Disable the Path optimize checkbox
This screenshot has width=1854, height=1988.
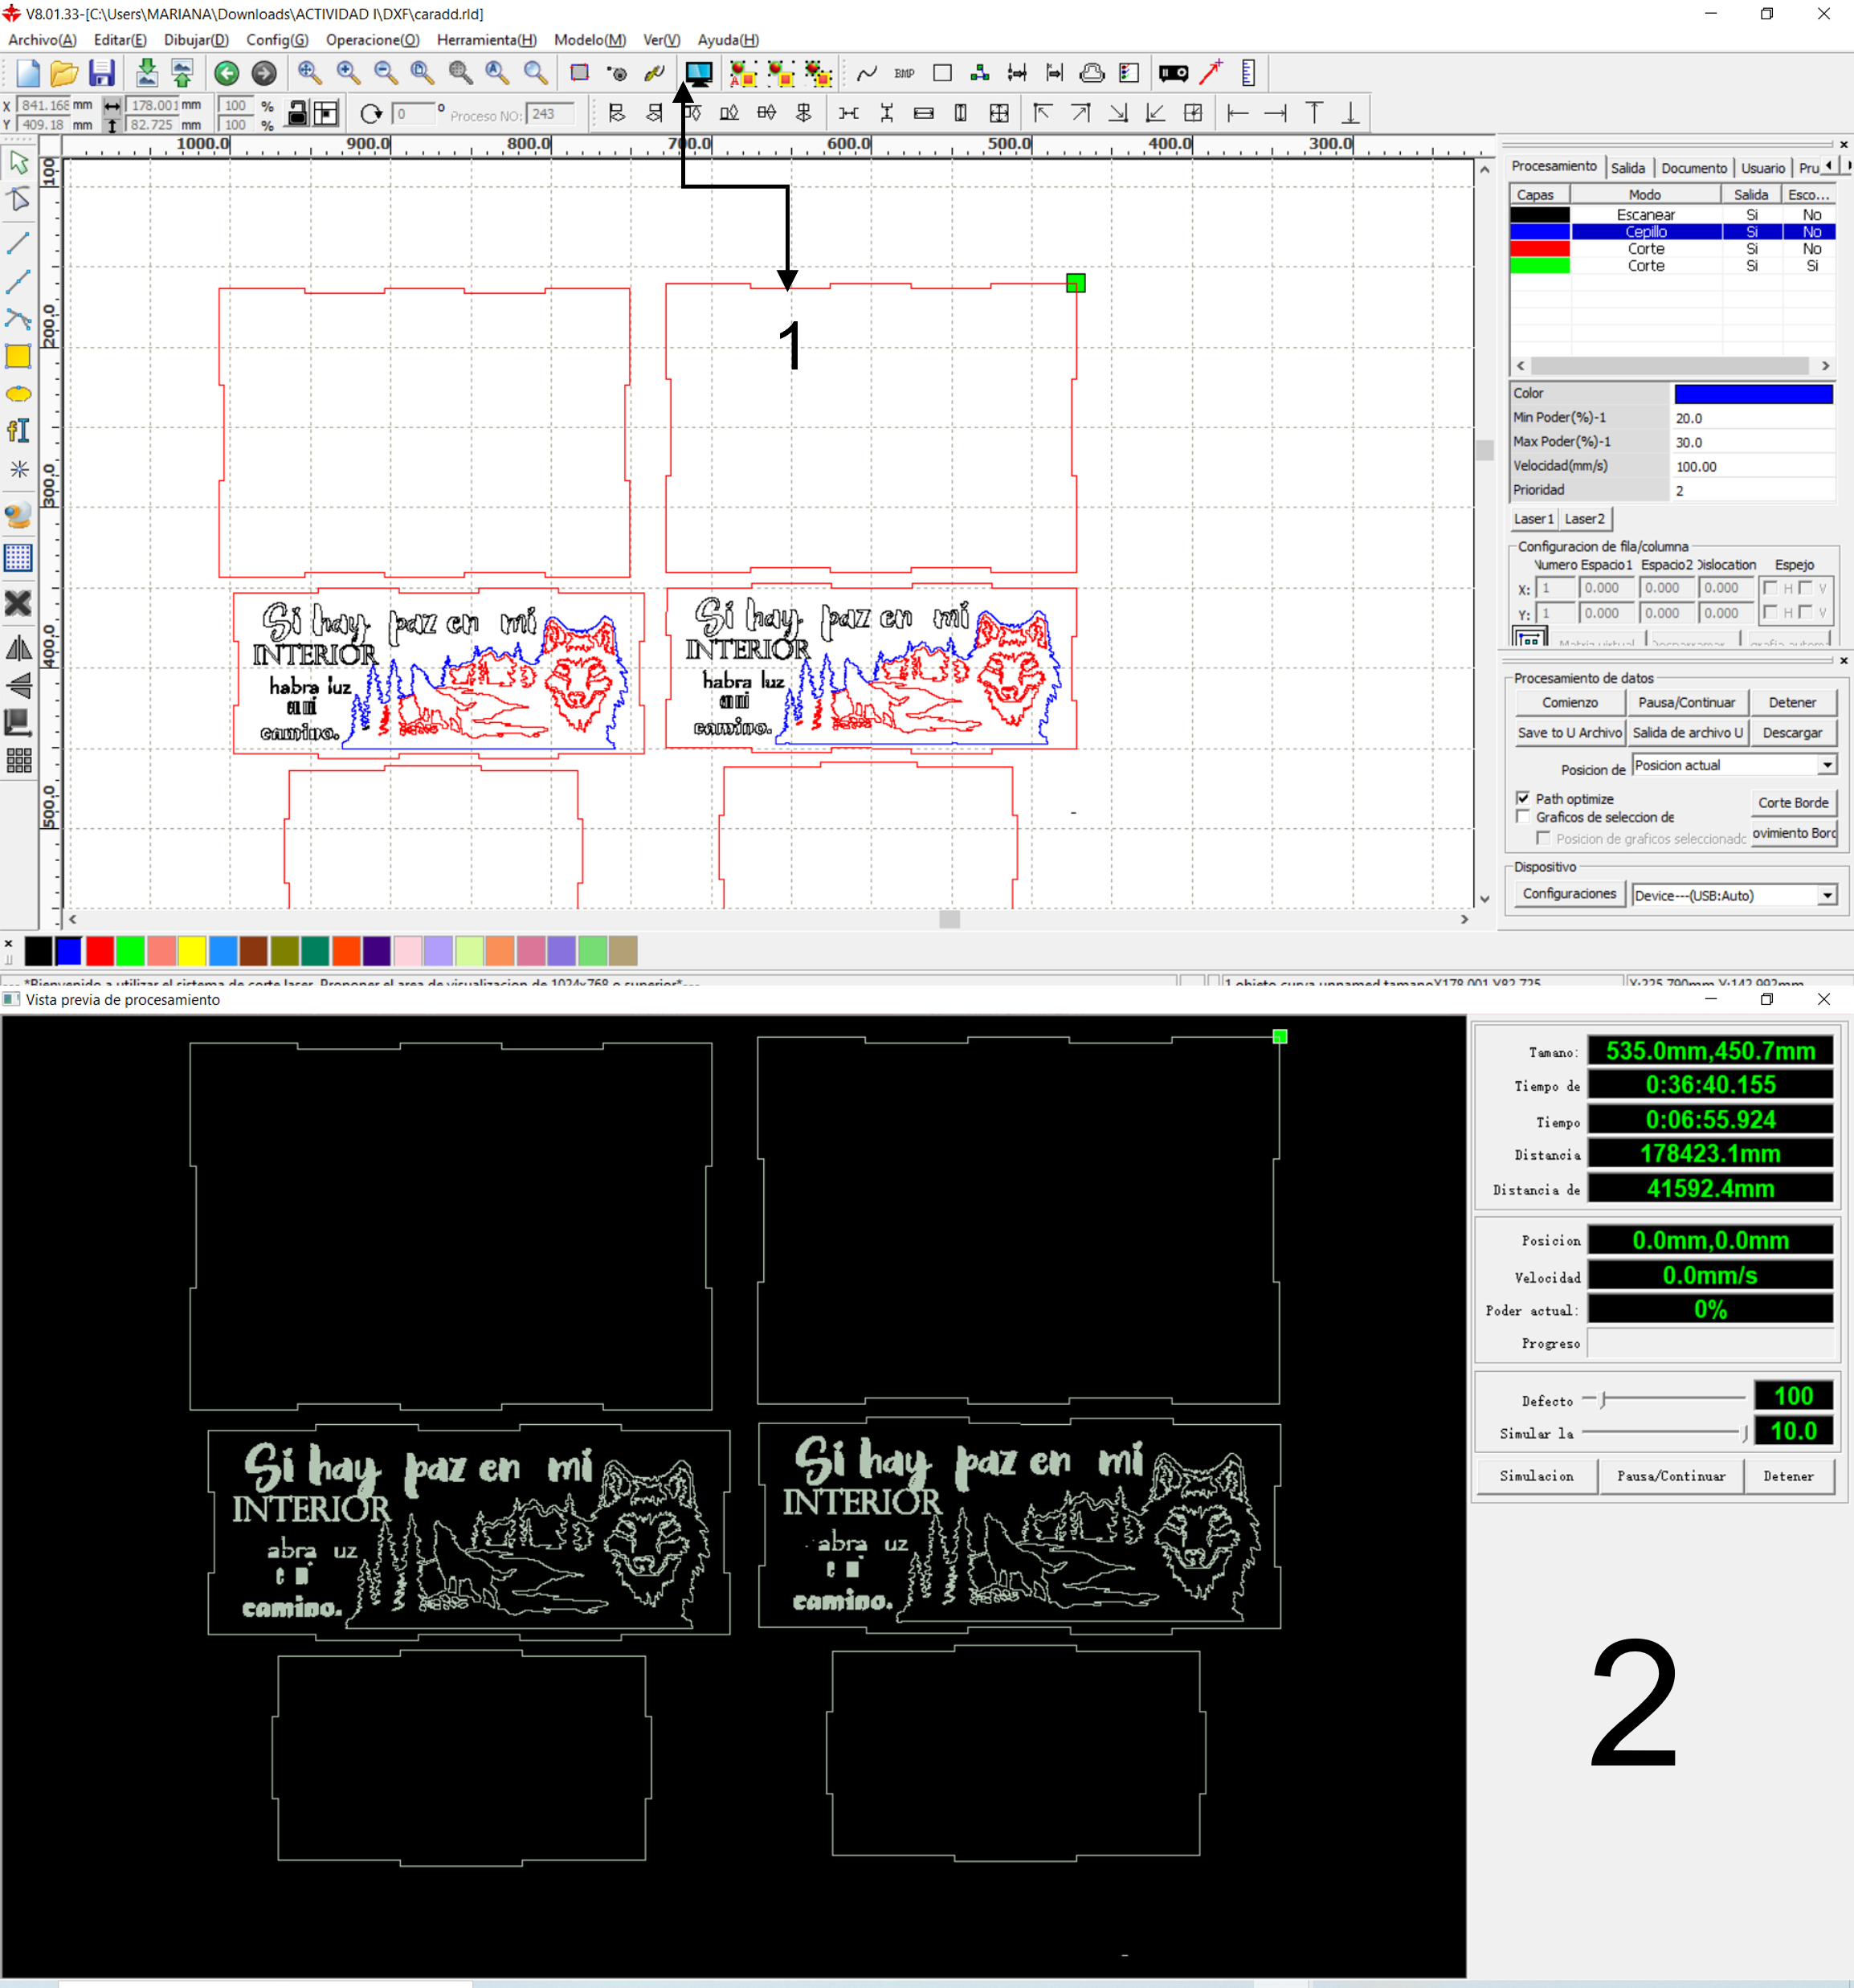[1522, 798]
